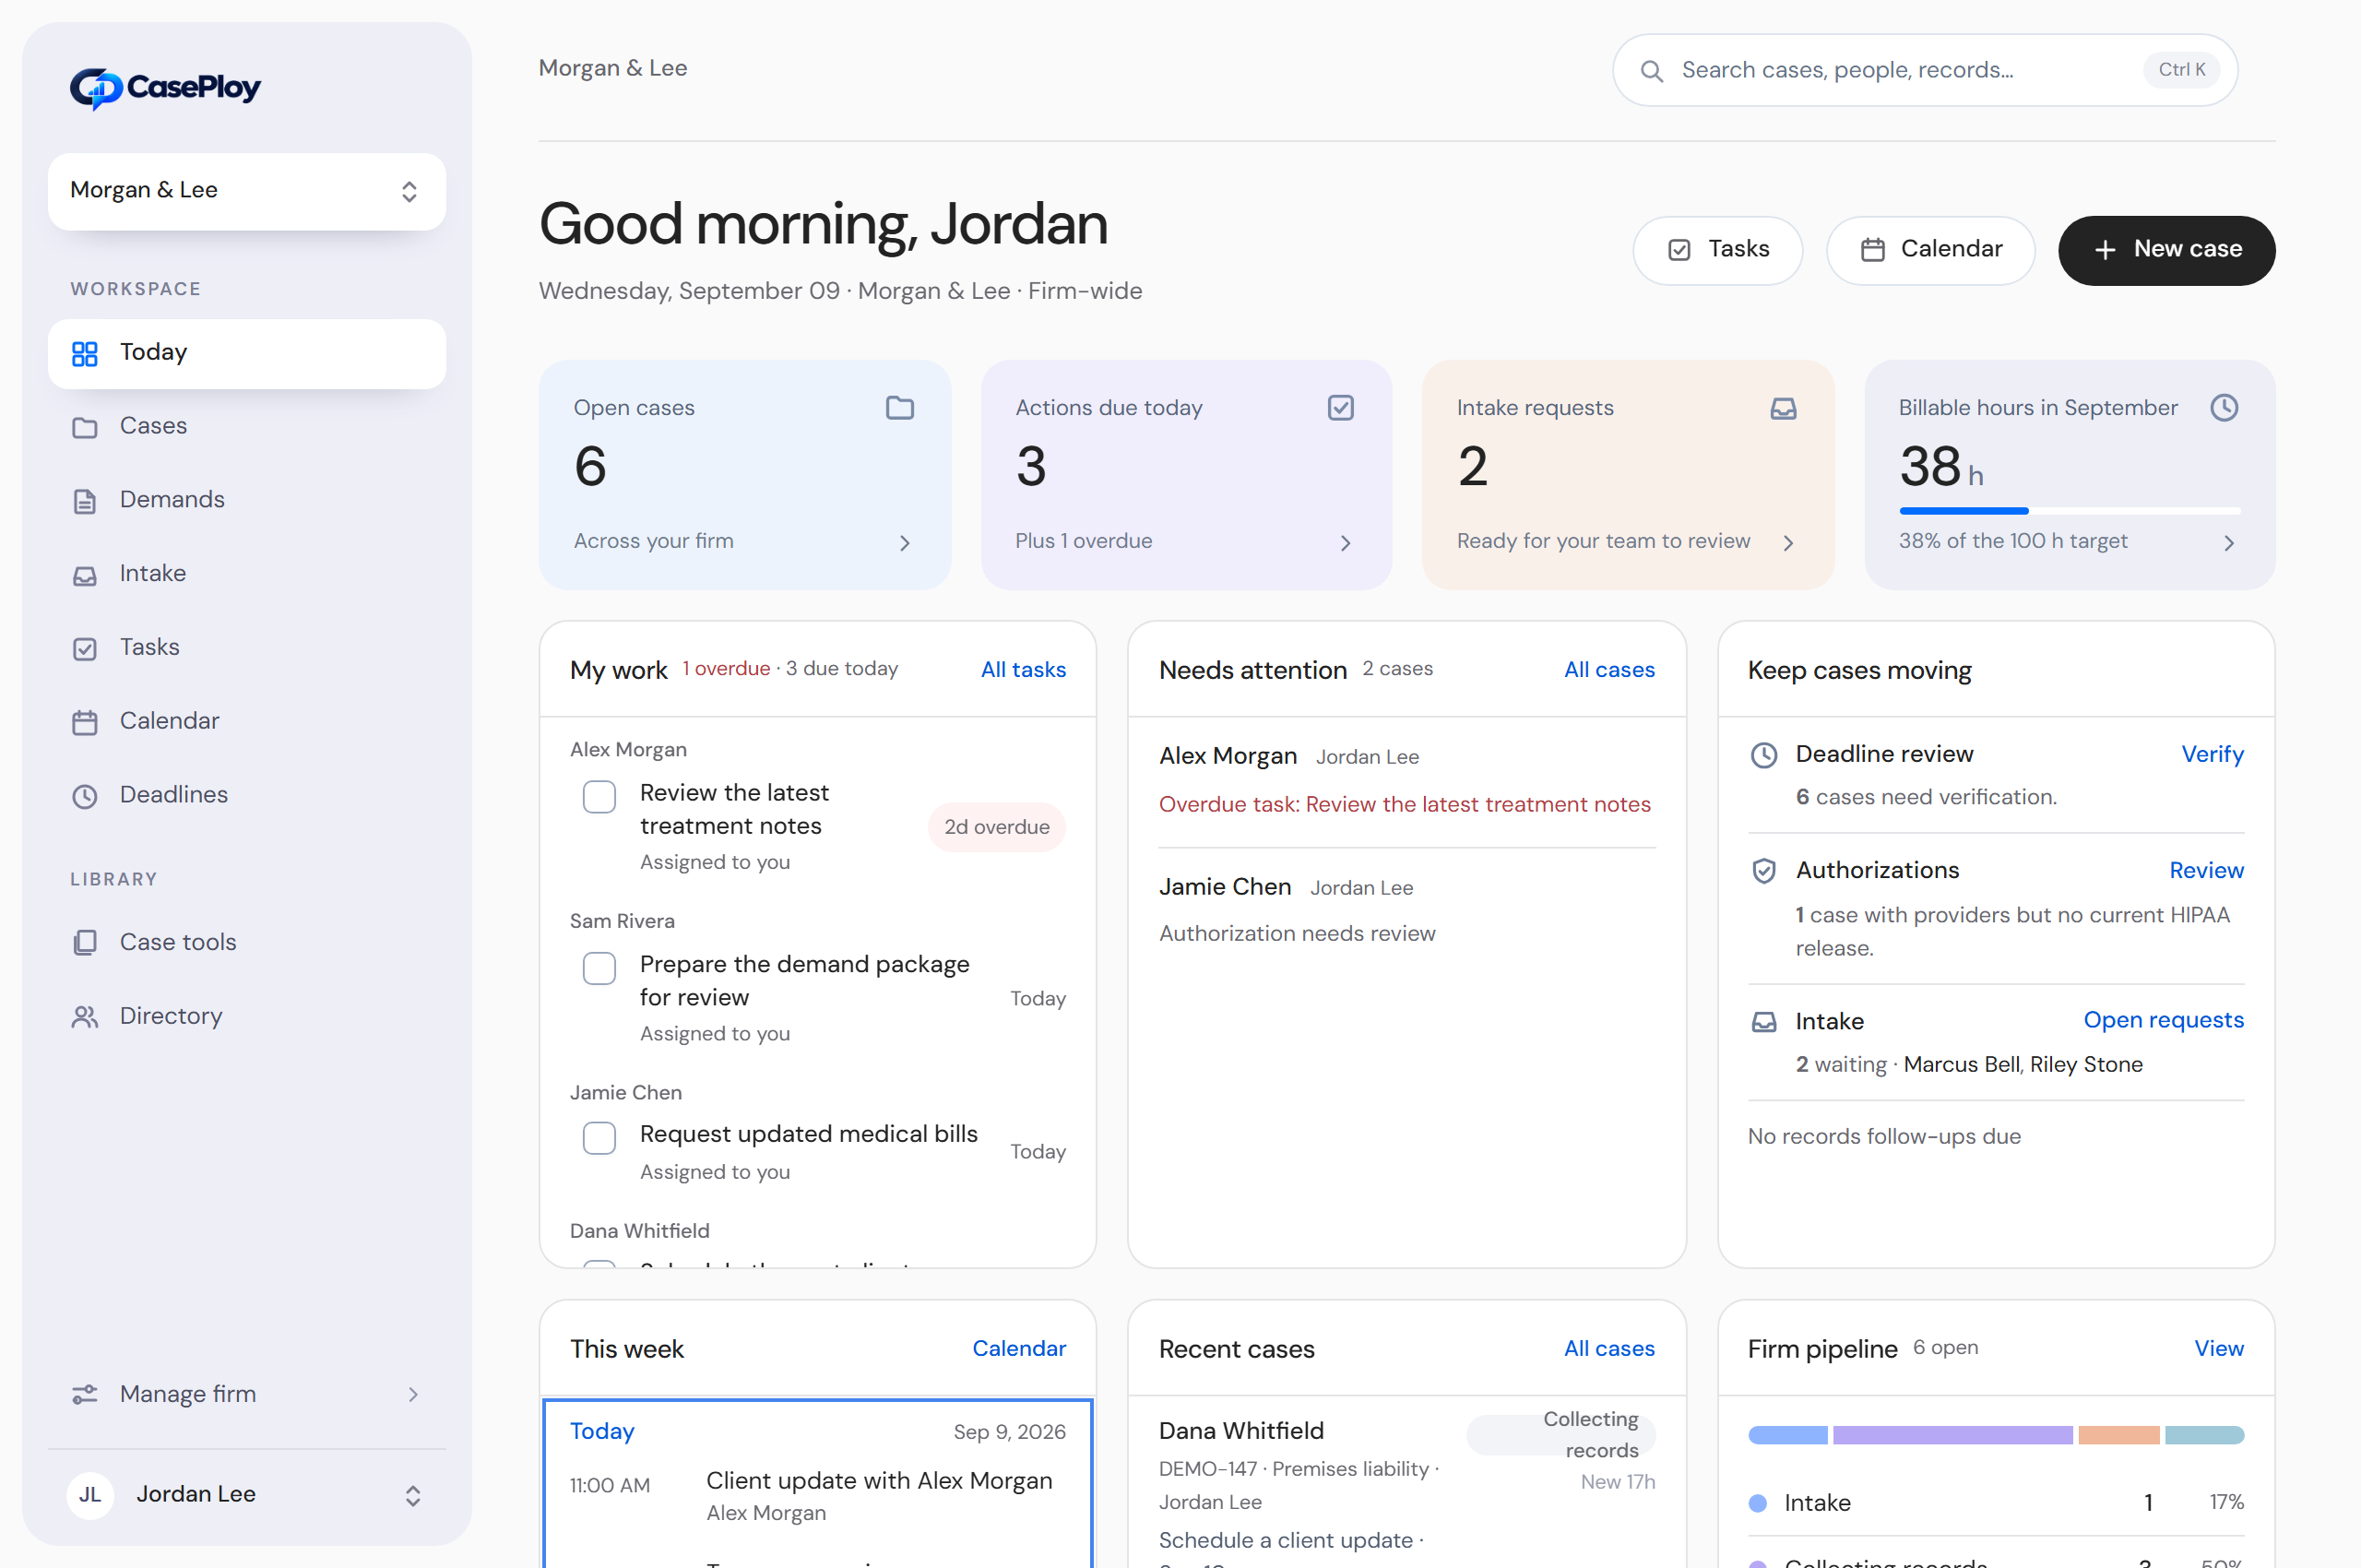Click the folder icon on Open cases card
Screen dimensions: 2361x1568
[x=899, y=408]
